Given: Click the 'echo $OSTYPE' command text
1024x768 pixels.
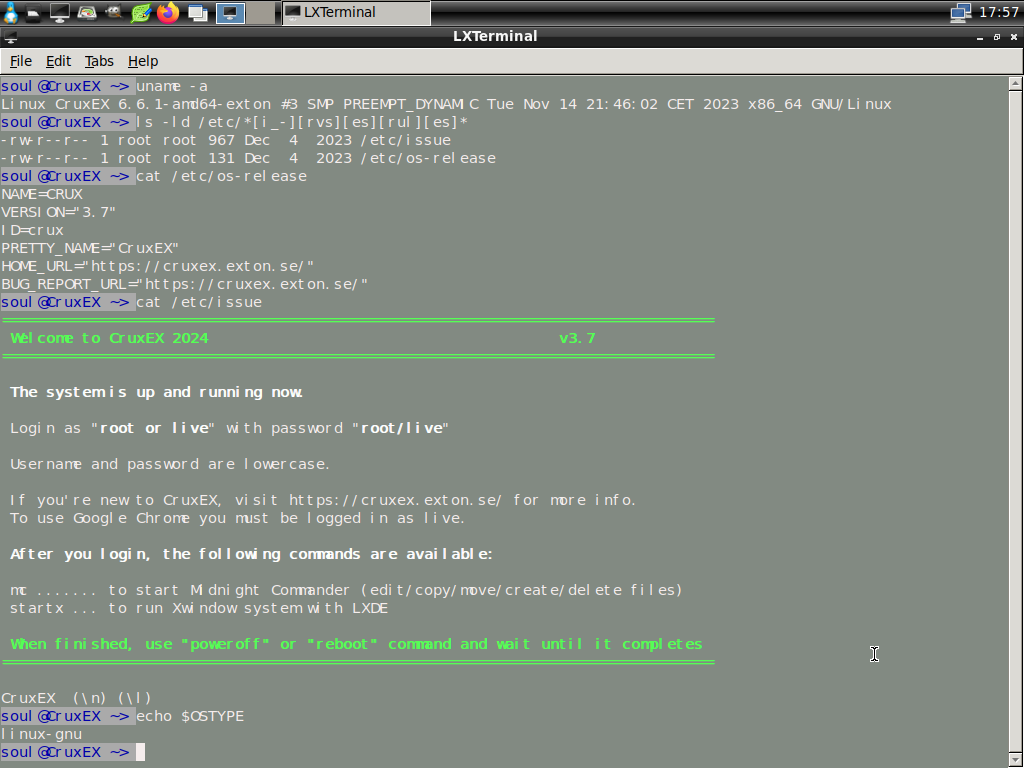Looking at the screenshot, I should [189, 716].
